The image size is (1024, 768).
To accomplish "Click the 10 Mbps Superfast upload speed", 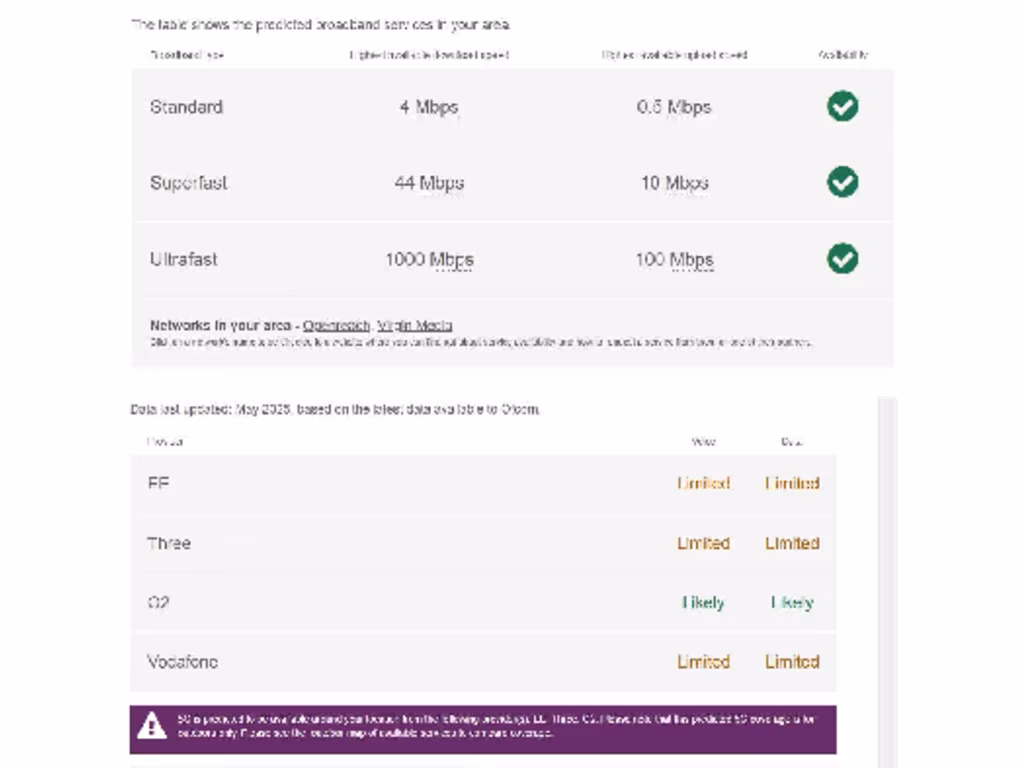I will (x=674, y=183).
